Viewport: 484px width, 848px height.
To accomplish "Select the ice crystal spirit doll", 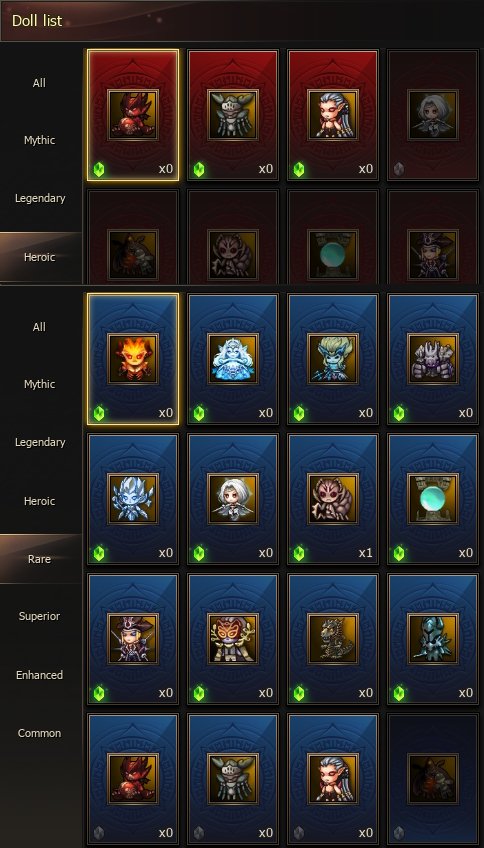I will coord(133,499).
